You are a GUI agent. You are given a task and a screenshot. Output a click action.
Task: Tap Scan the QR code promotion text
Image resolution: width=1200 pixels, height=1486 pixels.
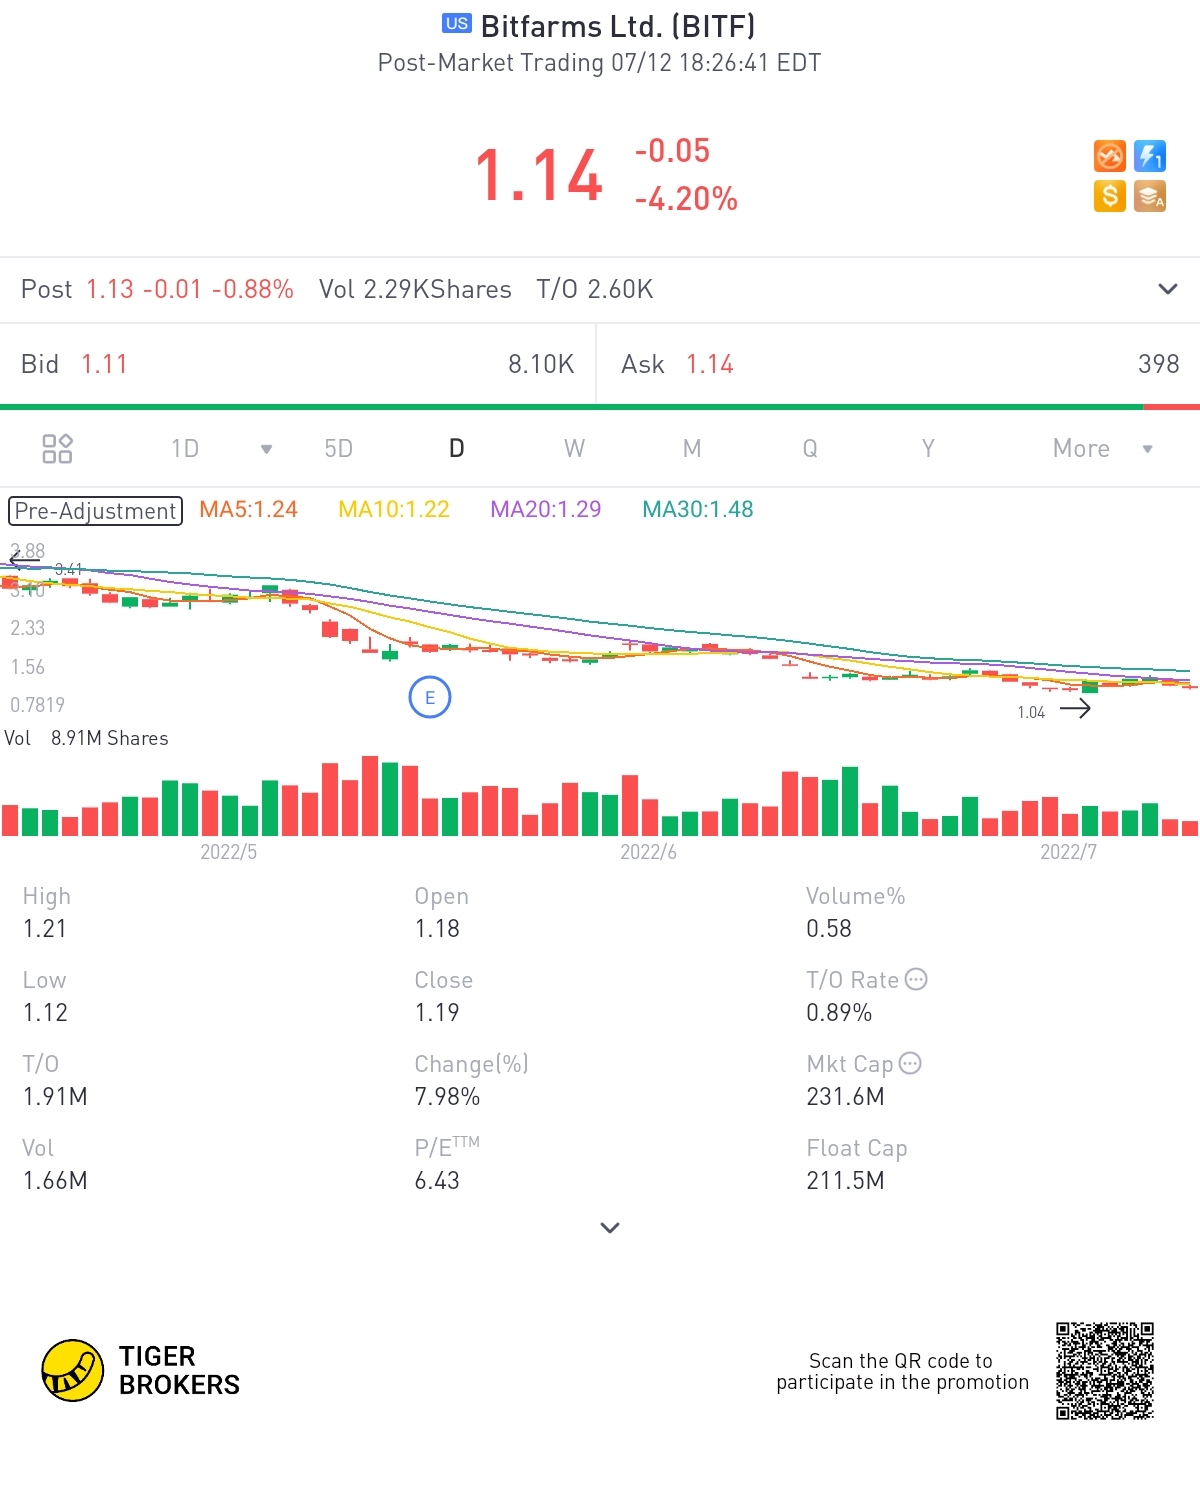(902, 1371)
